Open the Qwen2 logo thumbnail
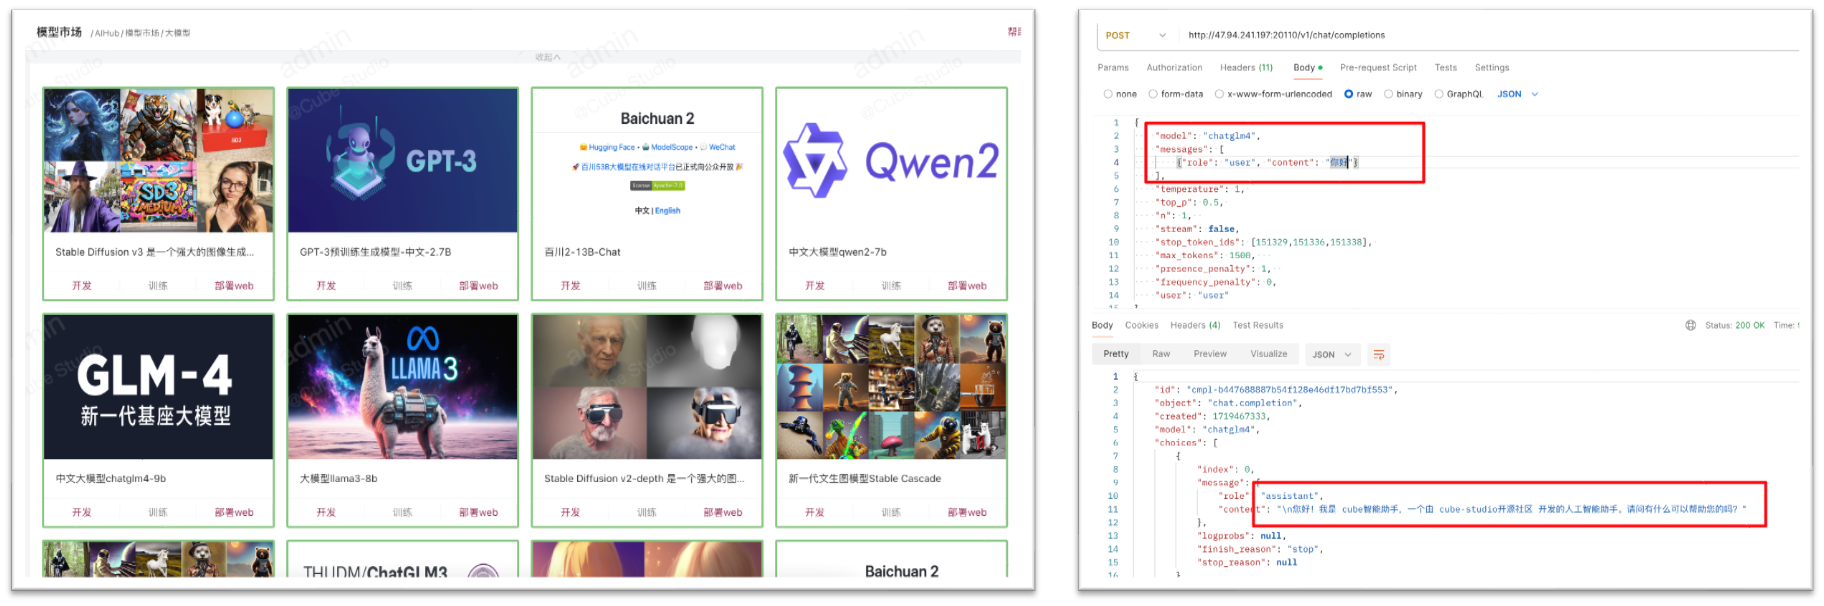Image resolution: width=1824 pixels, height=606 pixels. point(891,161)
